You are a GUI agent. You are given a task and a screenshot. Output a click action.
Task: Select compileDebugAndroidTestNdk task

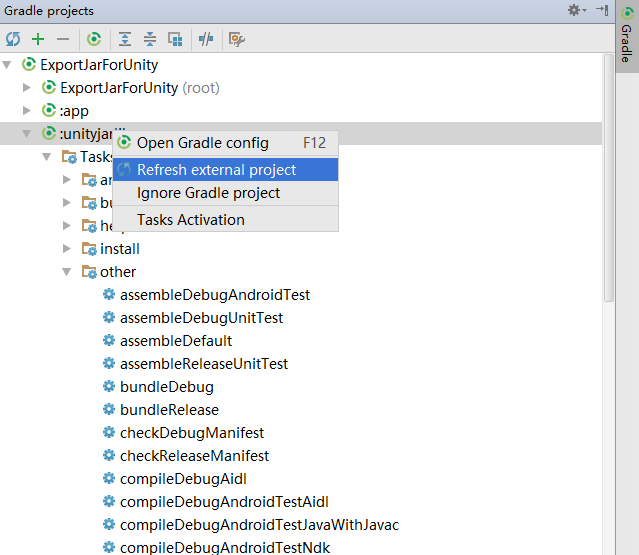click(216, 547)
